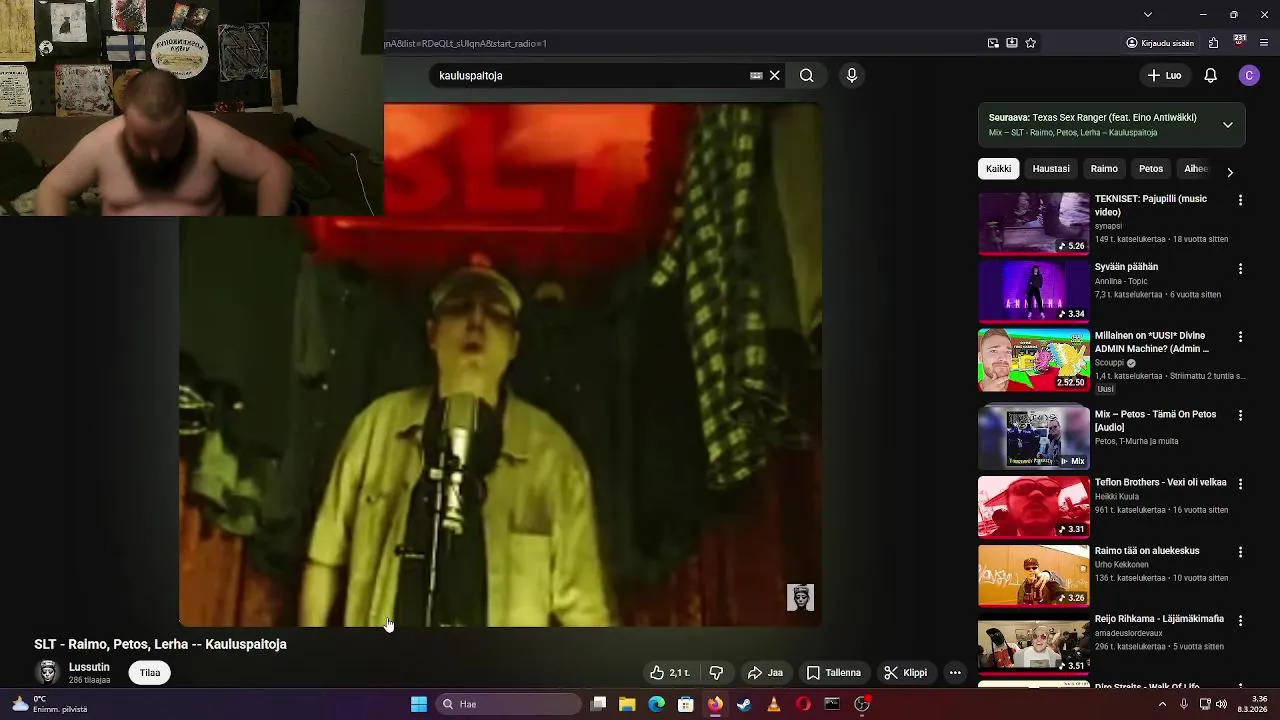
Task: Open YouTube notifications bell
Action: [x=1210, y=75]
